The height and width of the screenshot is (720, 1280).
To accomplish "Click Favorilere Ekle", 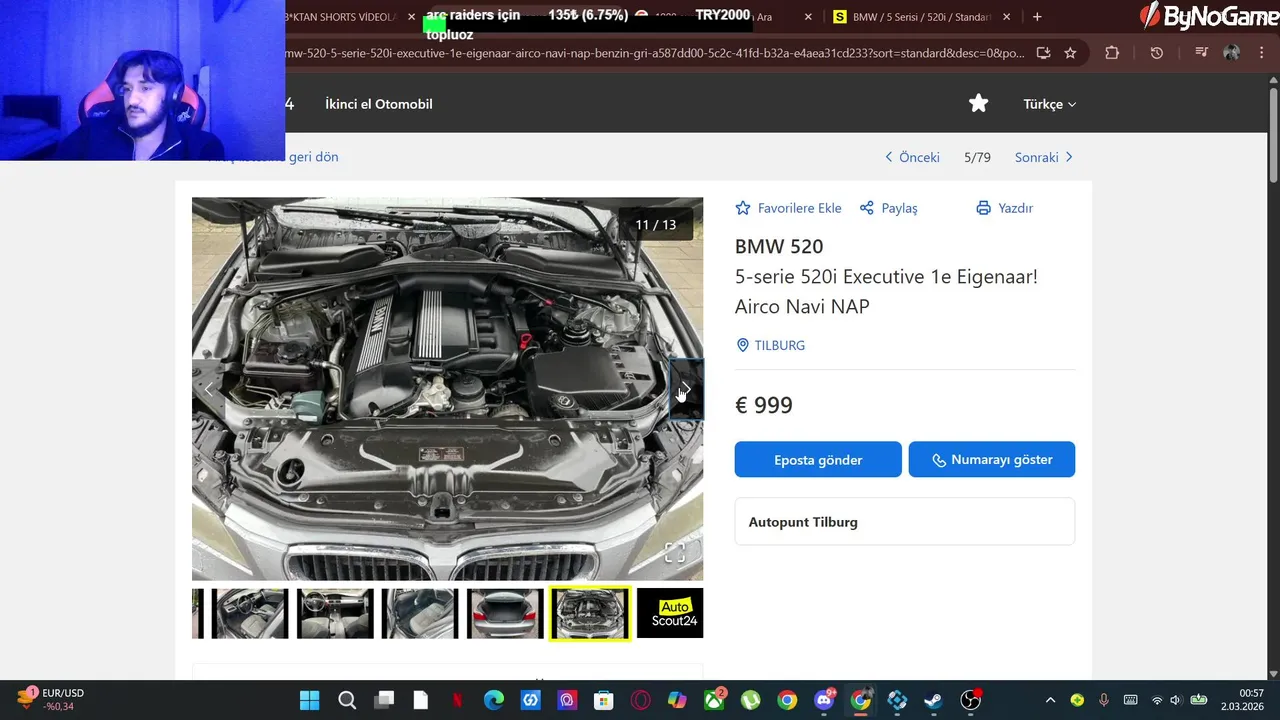I will (x=788, y=208).
